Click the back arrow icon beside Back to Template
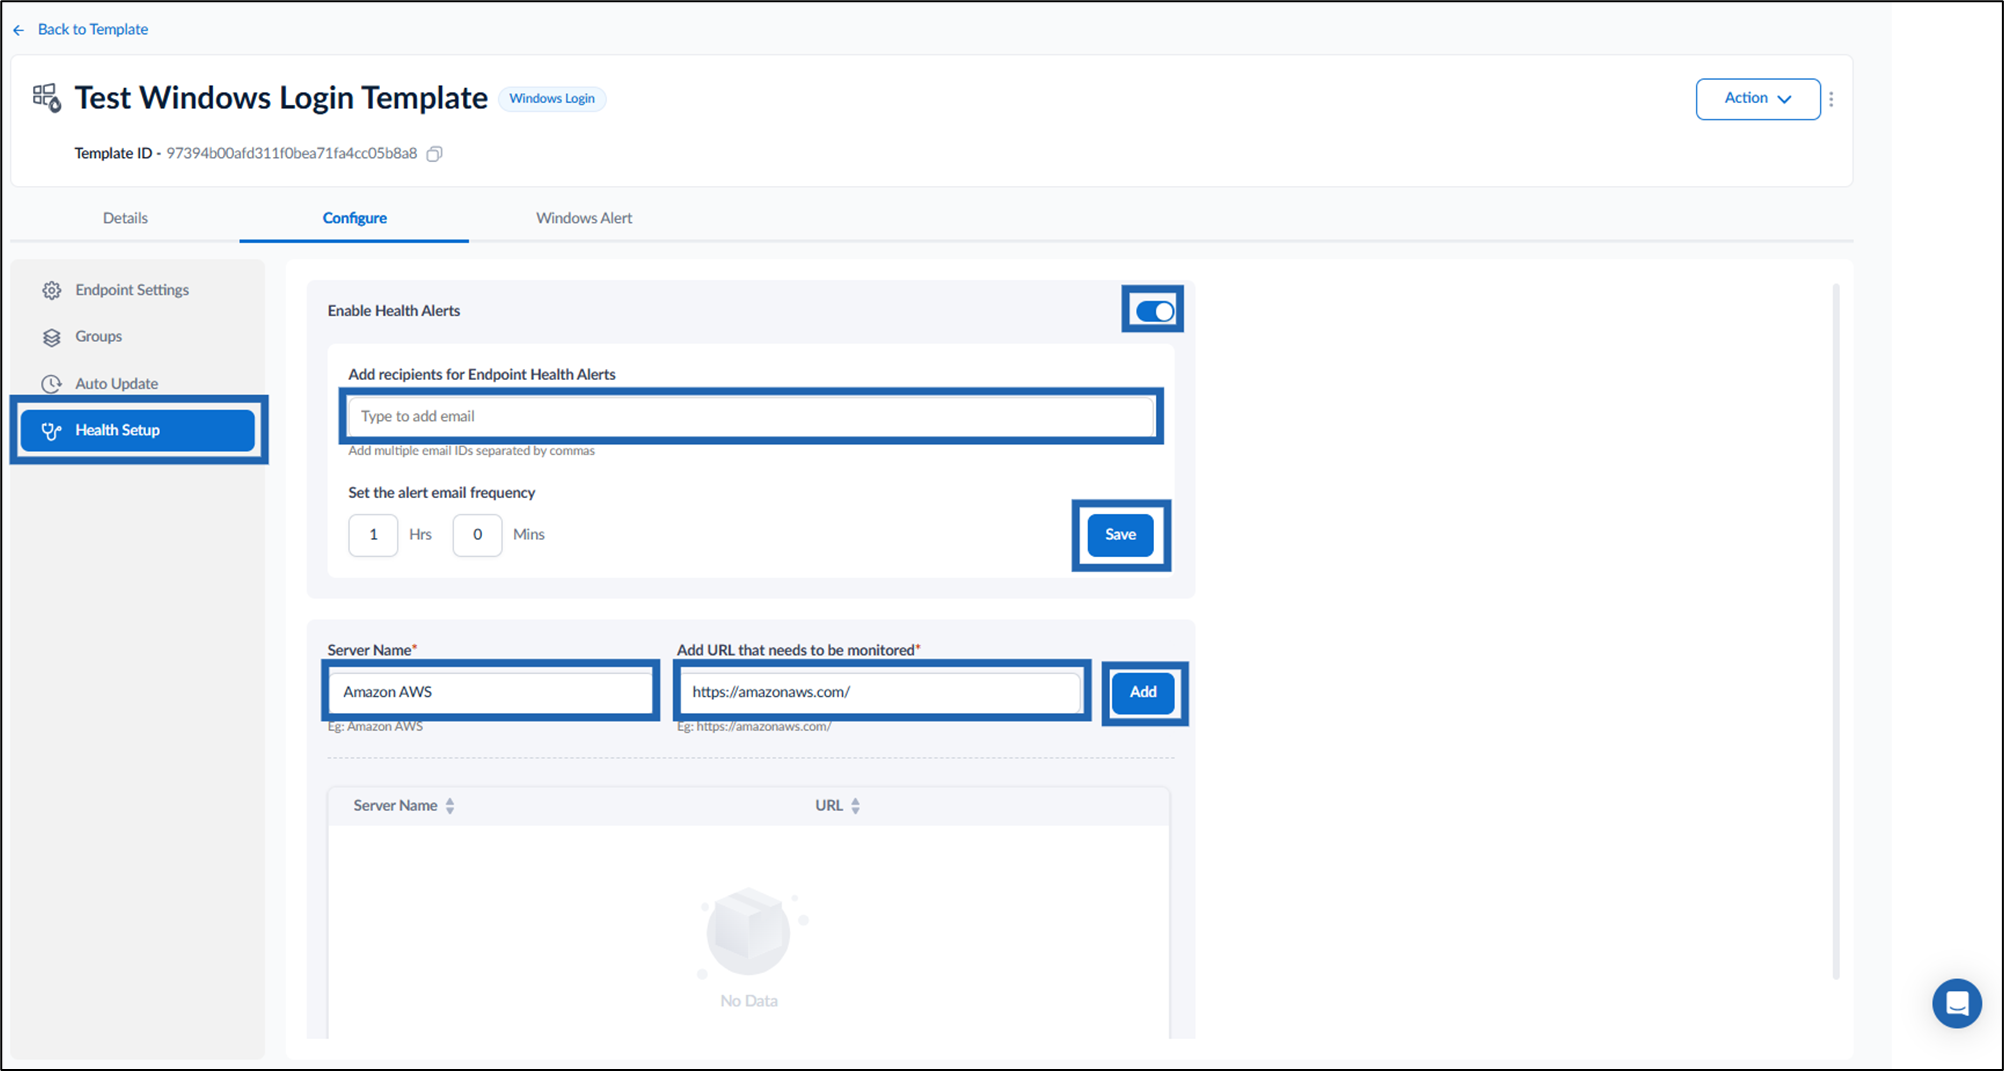 [x=19, y=30]
